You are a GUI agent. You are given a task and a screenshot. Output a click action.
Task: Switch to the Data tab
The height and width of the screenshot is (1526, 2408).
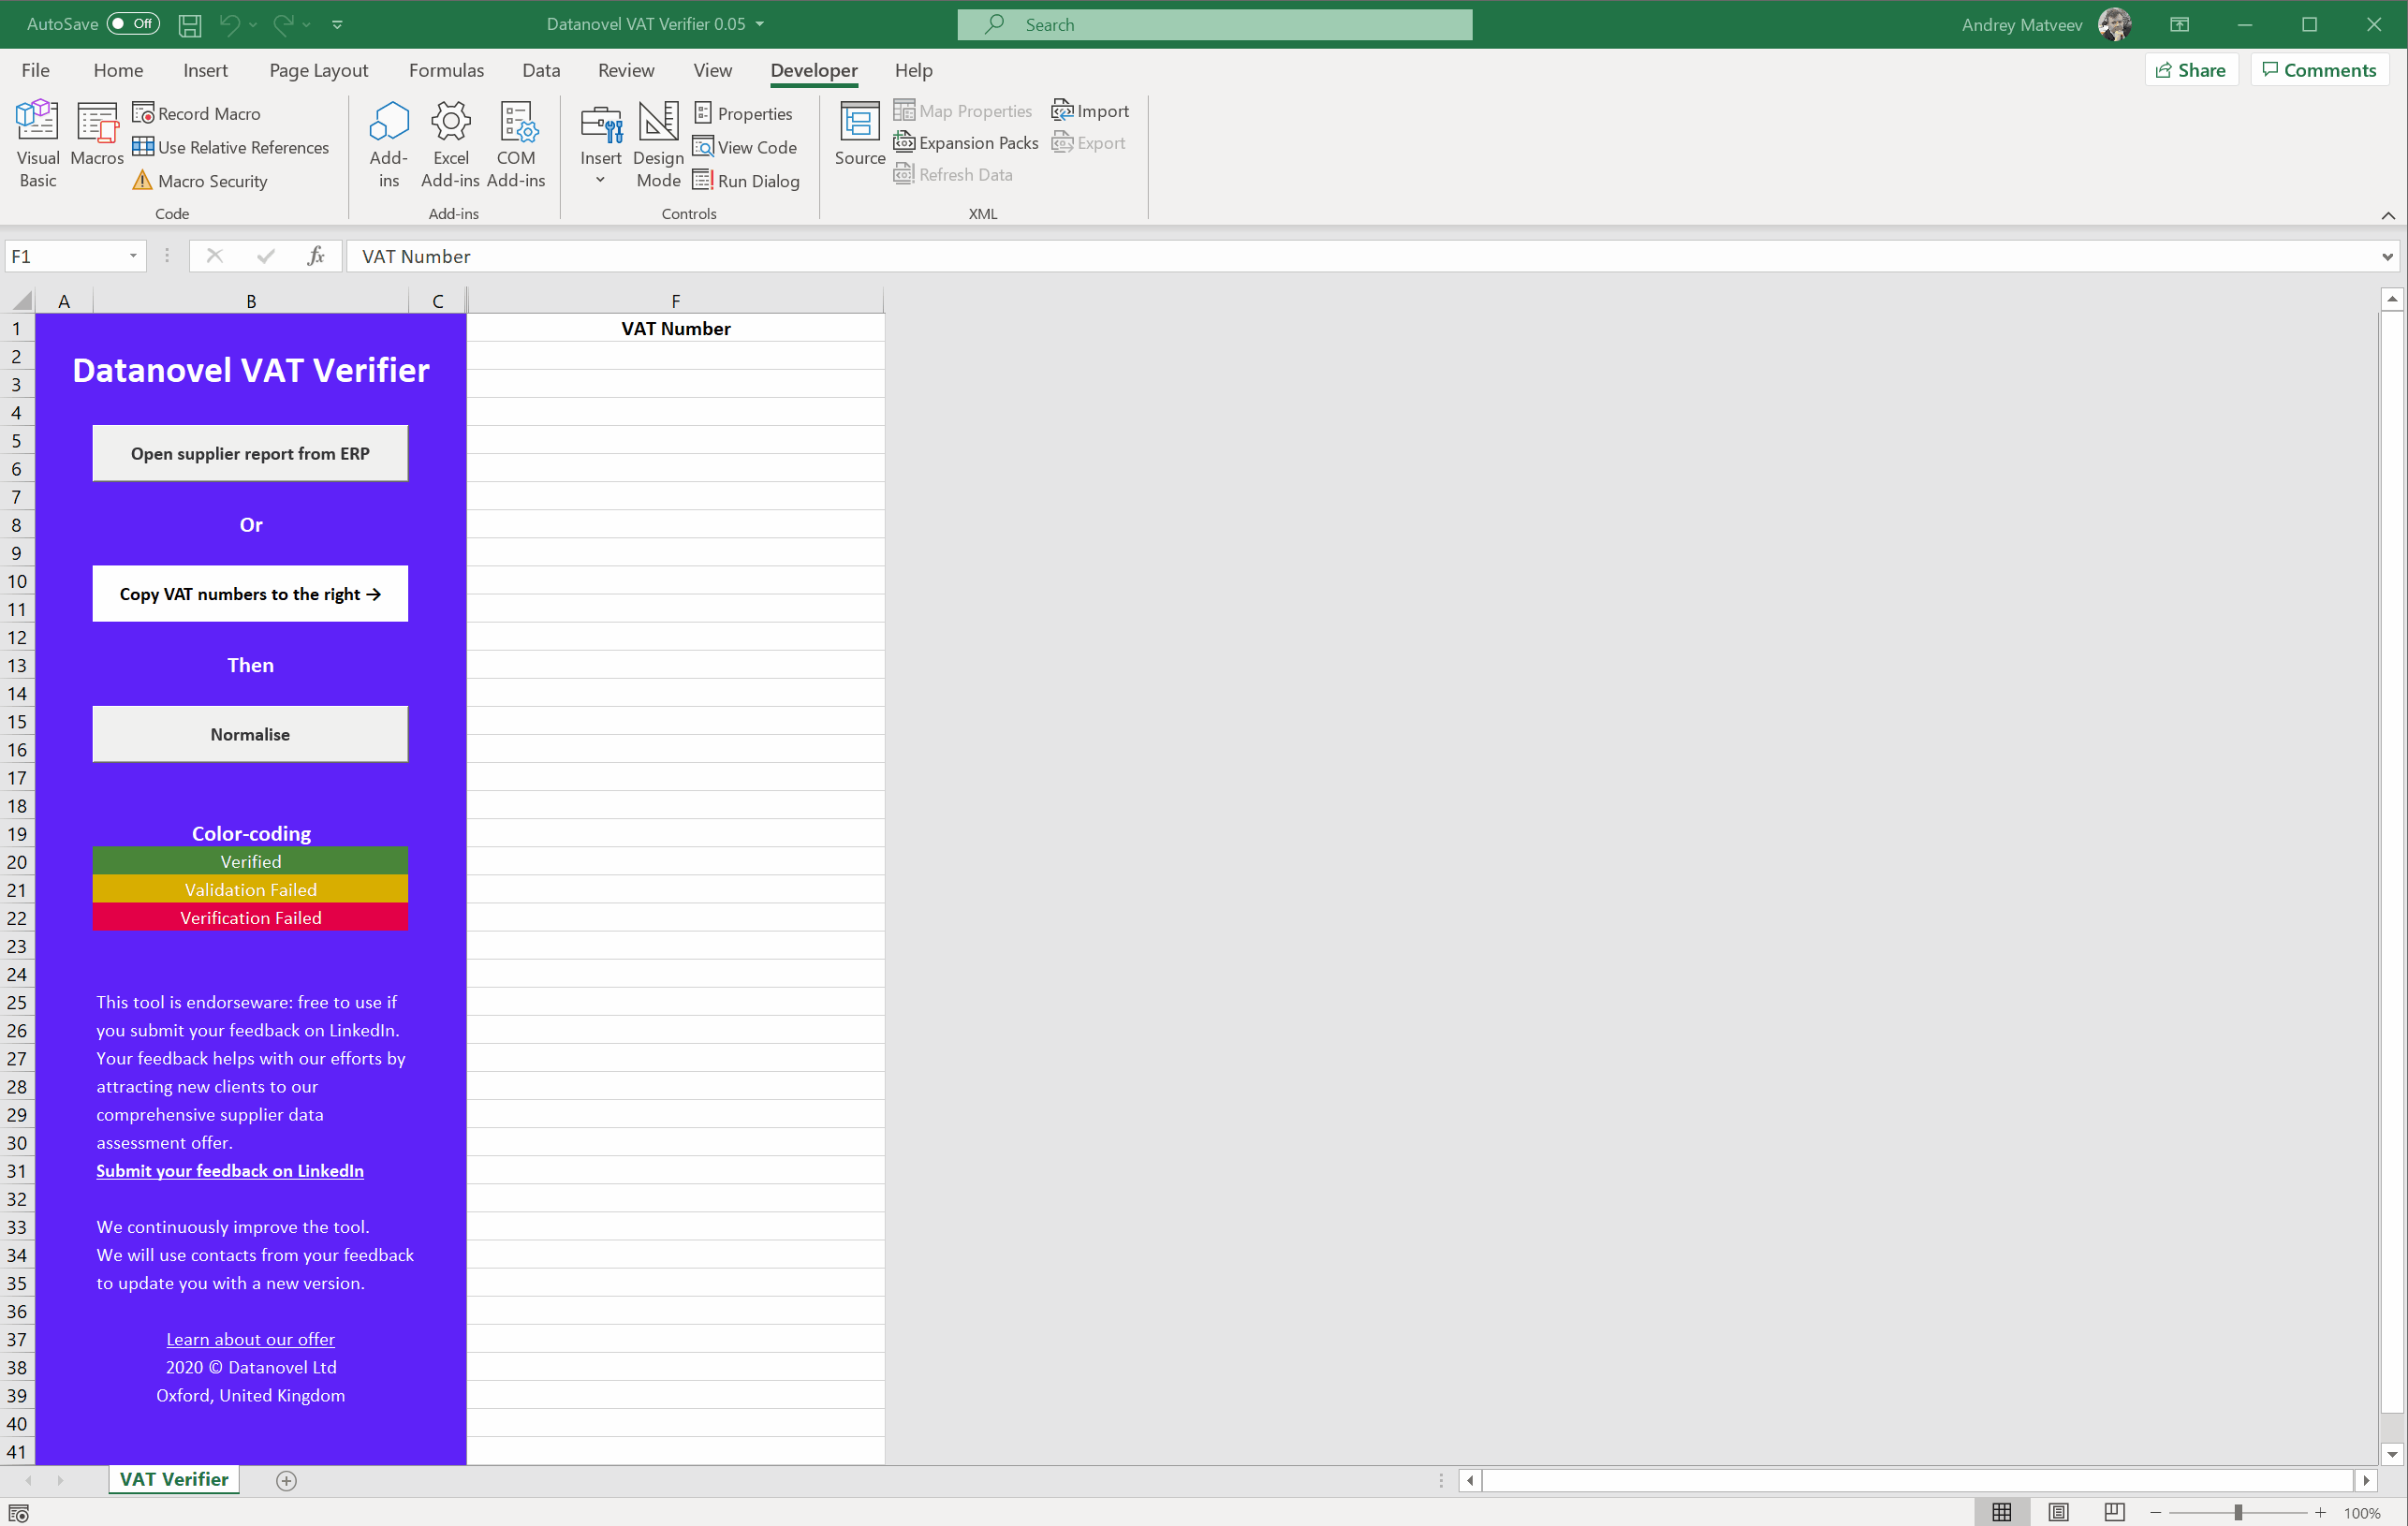pos(541,70)
